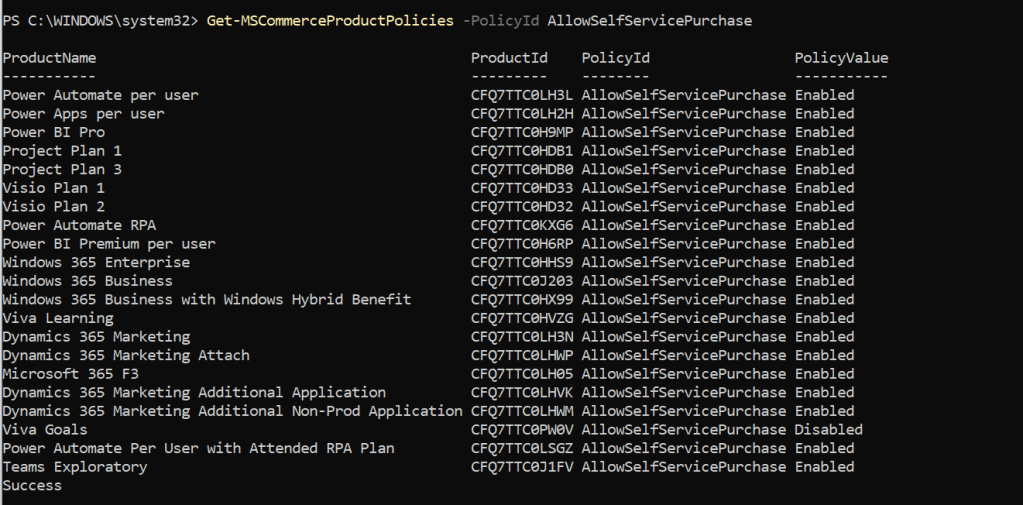The height and width of the screenshot is (505, 1023).
Task: Click the ProductName column header
Action: pyautogui.click(x=49, y=58)
